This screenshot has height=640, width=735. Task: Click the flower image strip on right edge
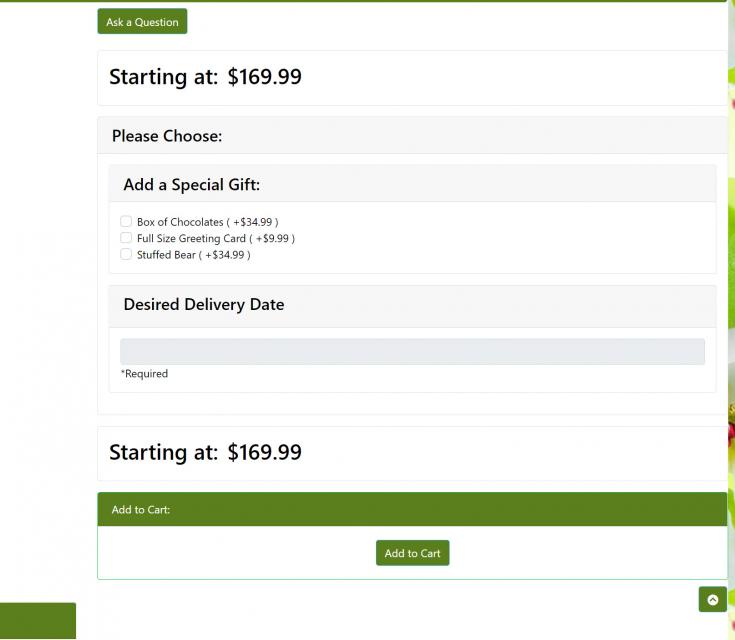pyautogui.click(x=730, y=320)
